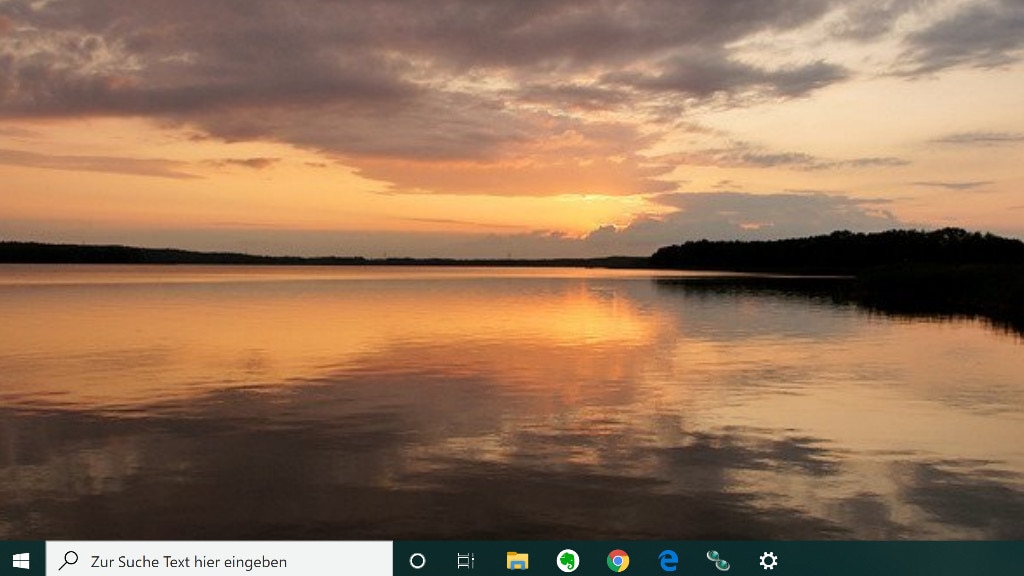The height and width of the screenshot is (576, 1024).
Task: Browse the web with Edge
Action: click(667, 561)
